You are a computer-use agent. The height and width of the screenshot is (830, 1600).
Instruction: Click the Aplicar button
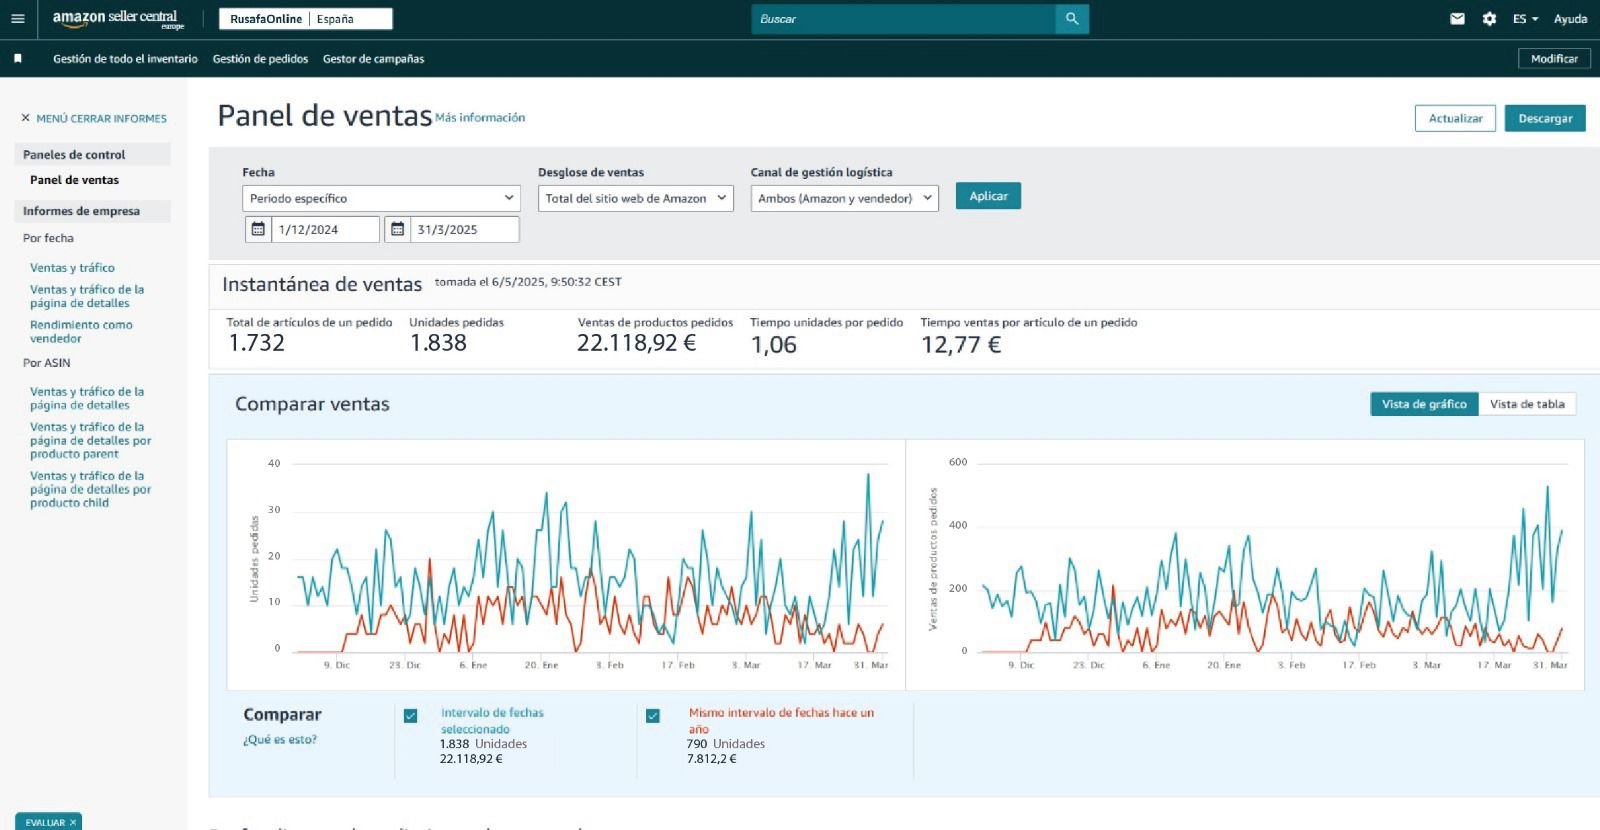tap(988, 196)
